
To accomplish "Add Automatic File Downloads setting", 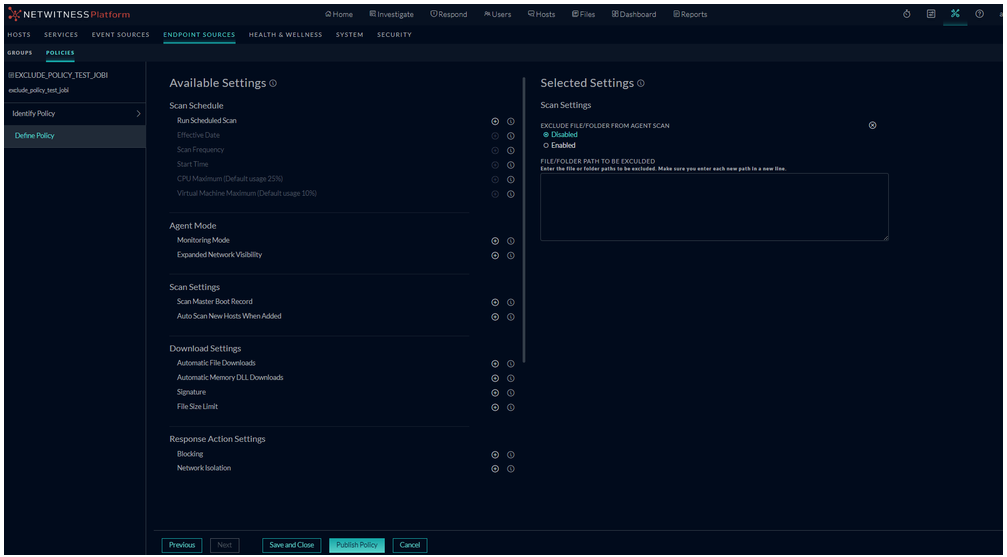I will 495,364.
